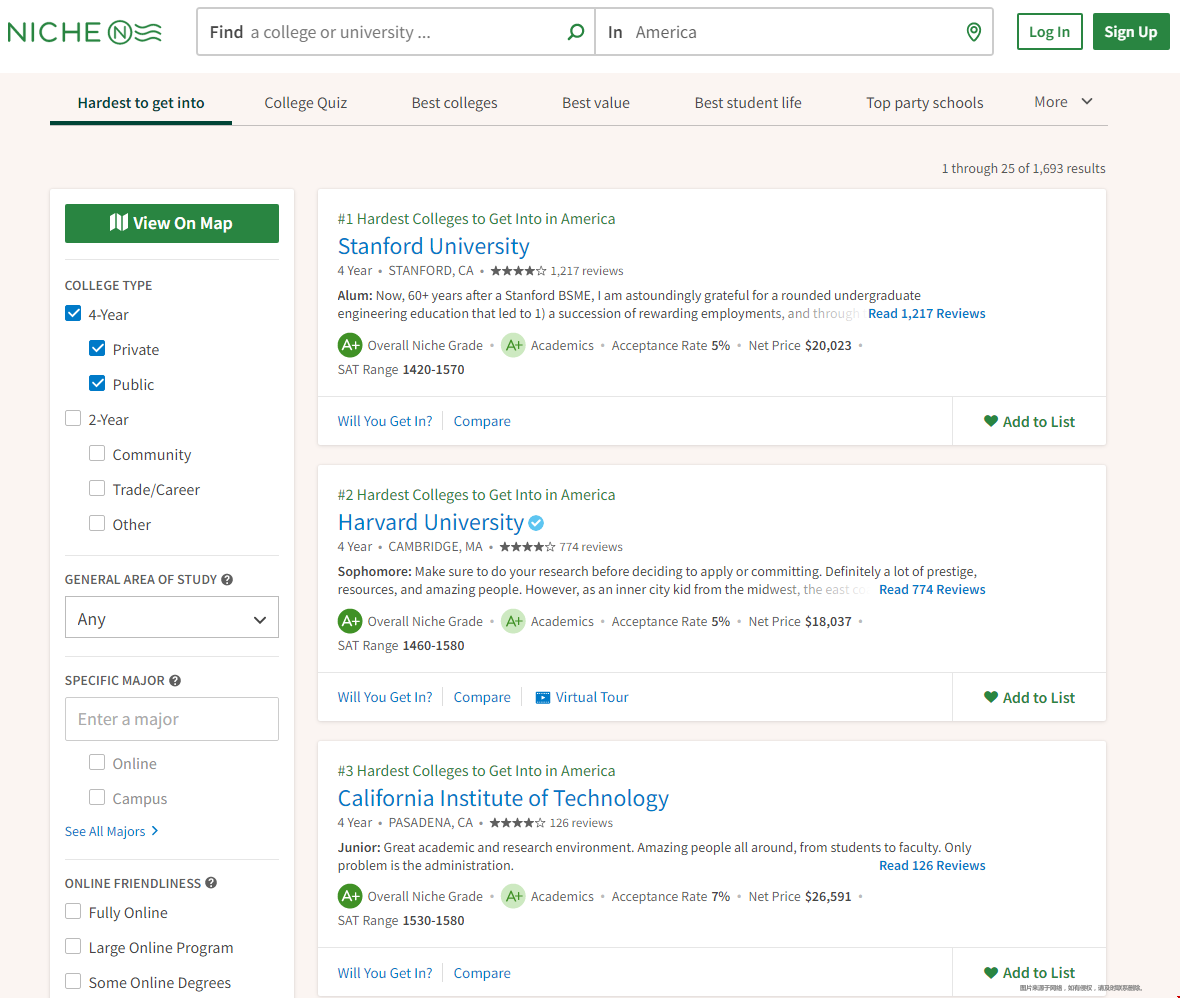Click the Find college search field

click(396, 32)
